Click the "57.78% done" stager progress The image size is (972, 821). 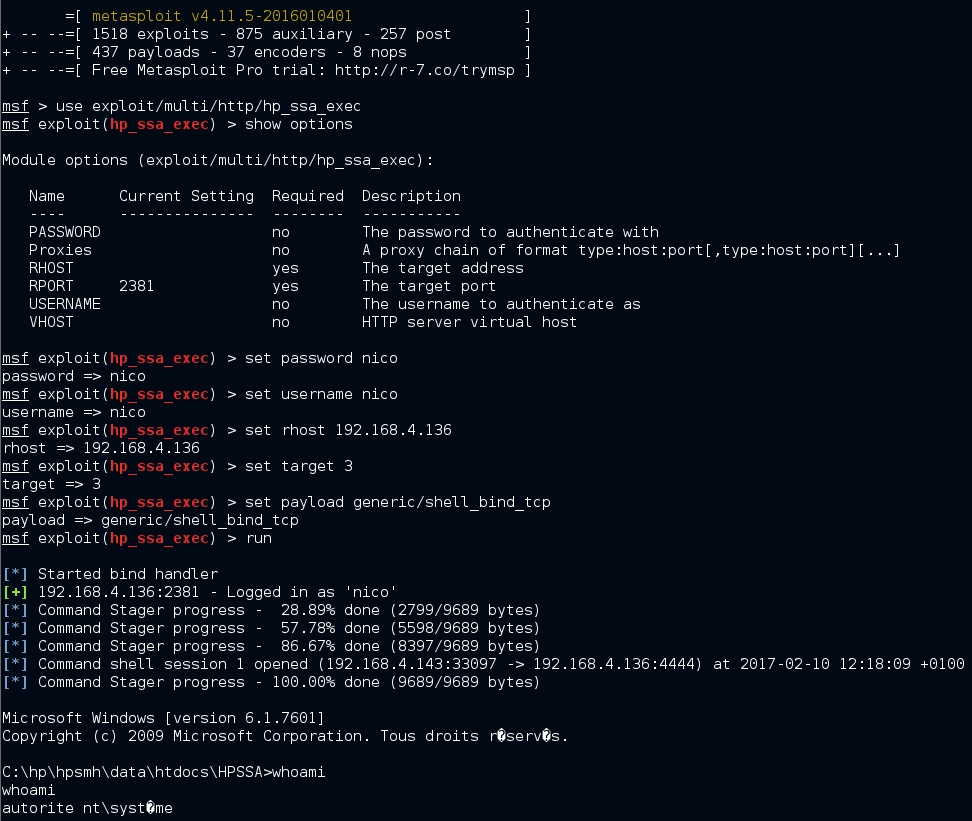coord(330,628)
